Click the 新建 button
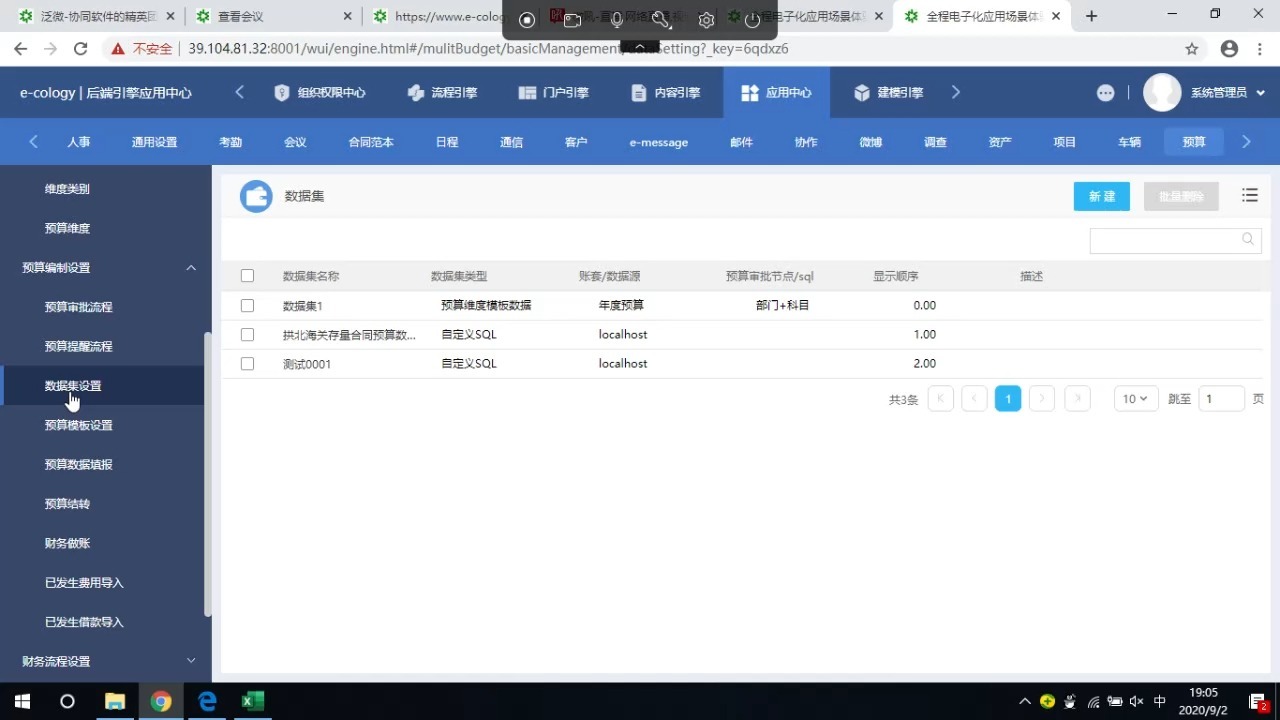The height and width of the screenshot is (720, 1280). coord(1102,196)
